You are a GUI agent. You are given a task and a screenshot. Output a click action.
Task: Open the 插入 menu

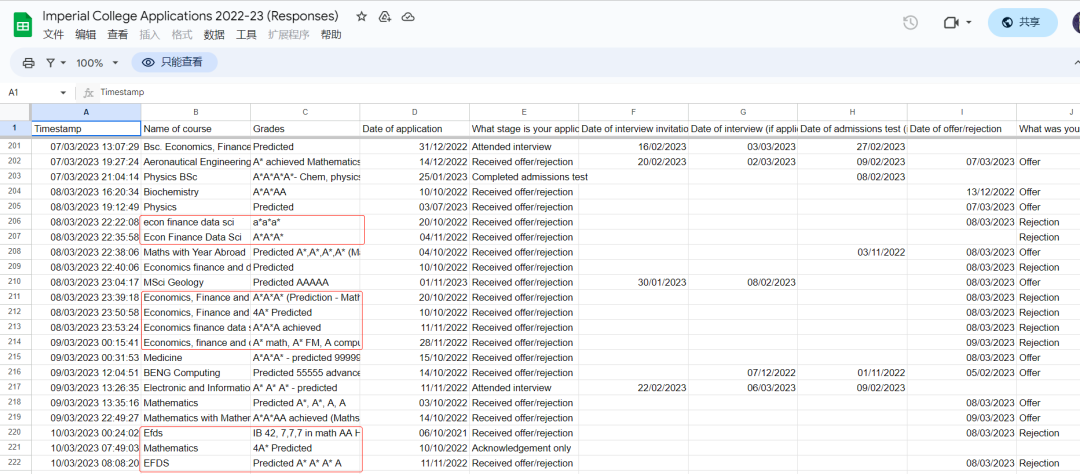coord(149,34)
